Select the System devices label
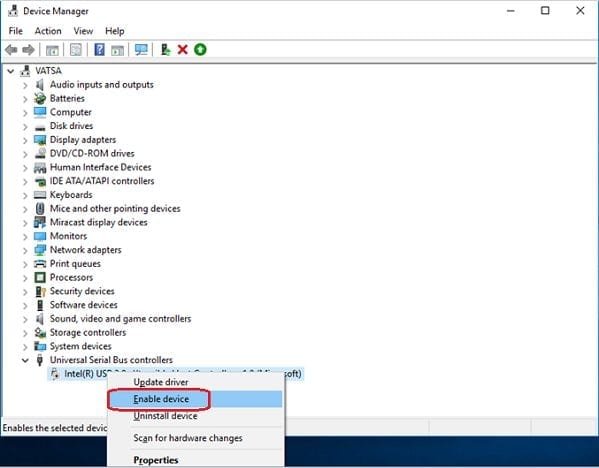This screenshot has width=599, height=468. point(81,346)
